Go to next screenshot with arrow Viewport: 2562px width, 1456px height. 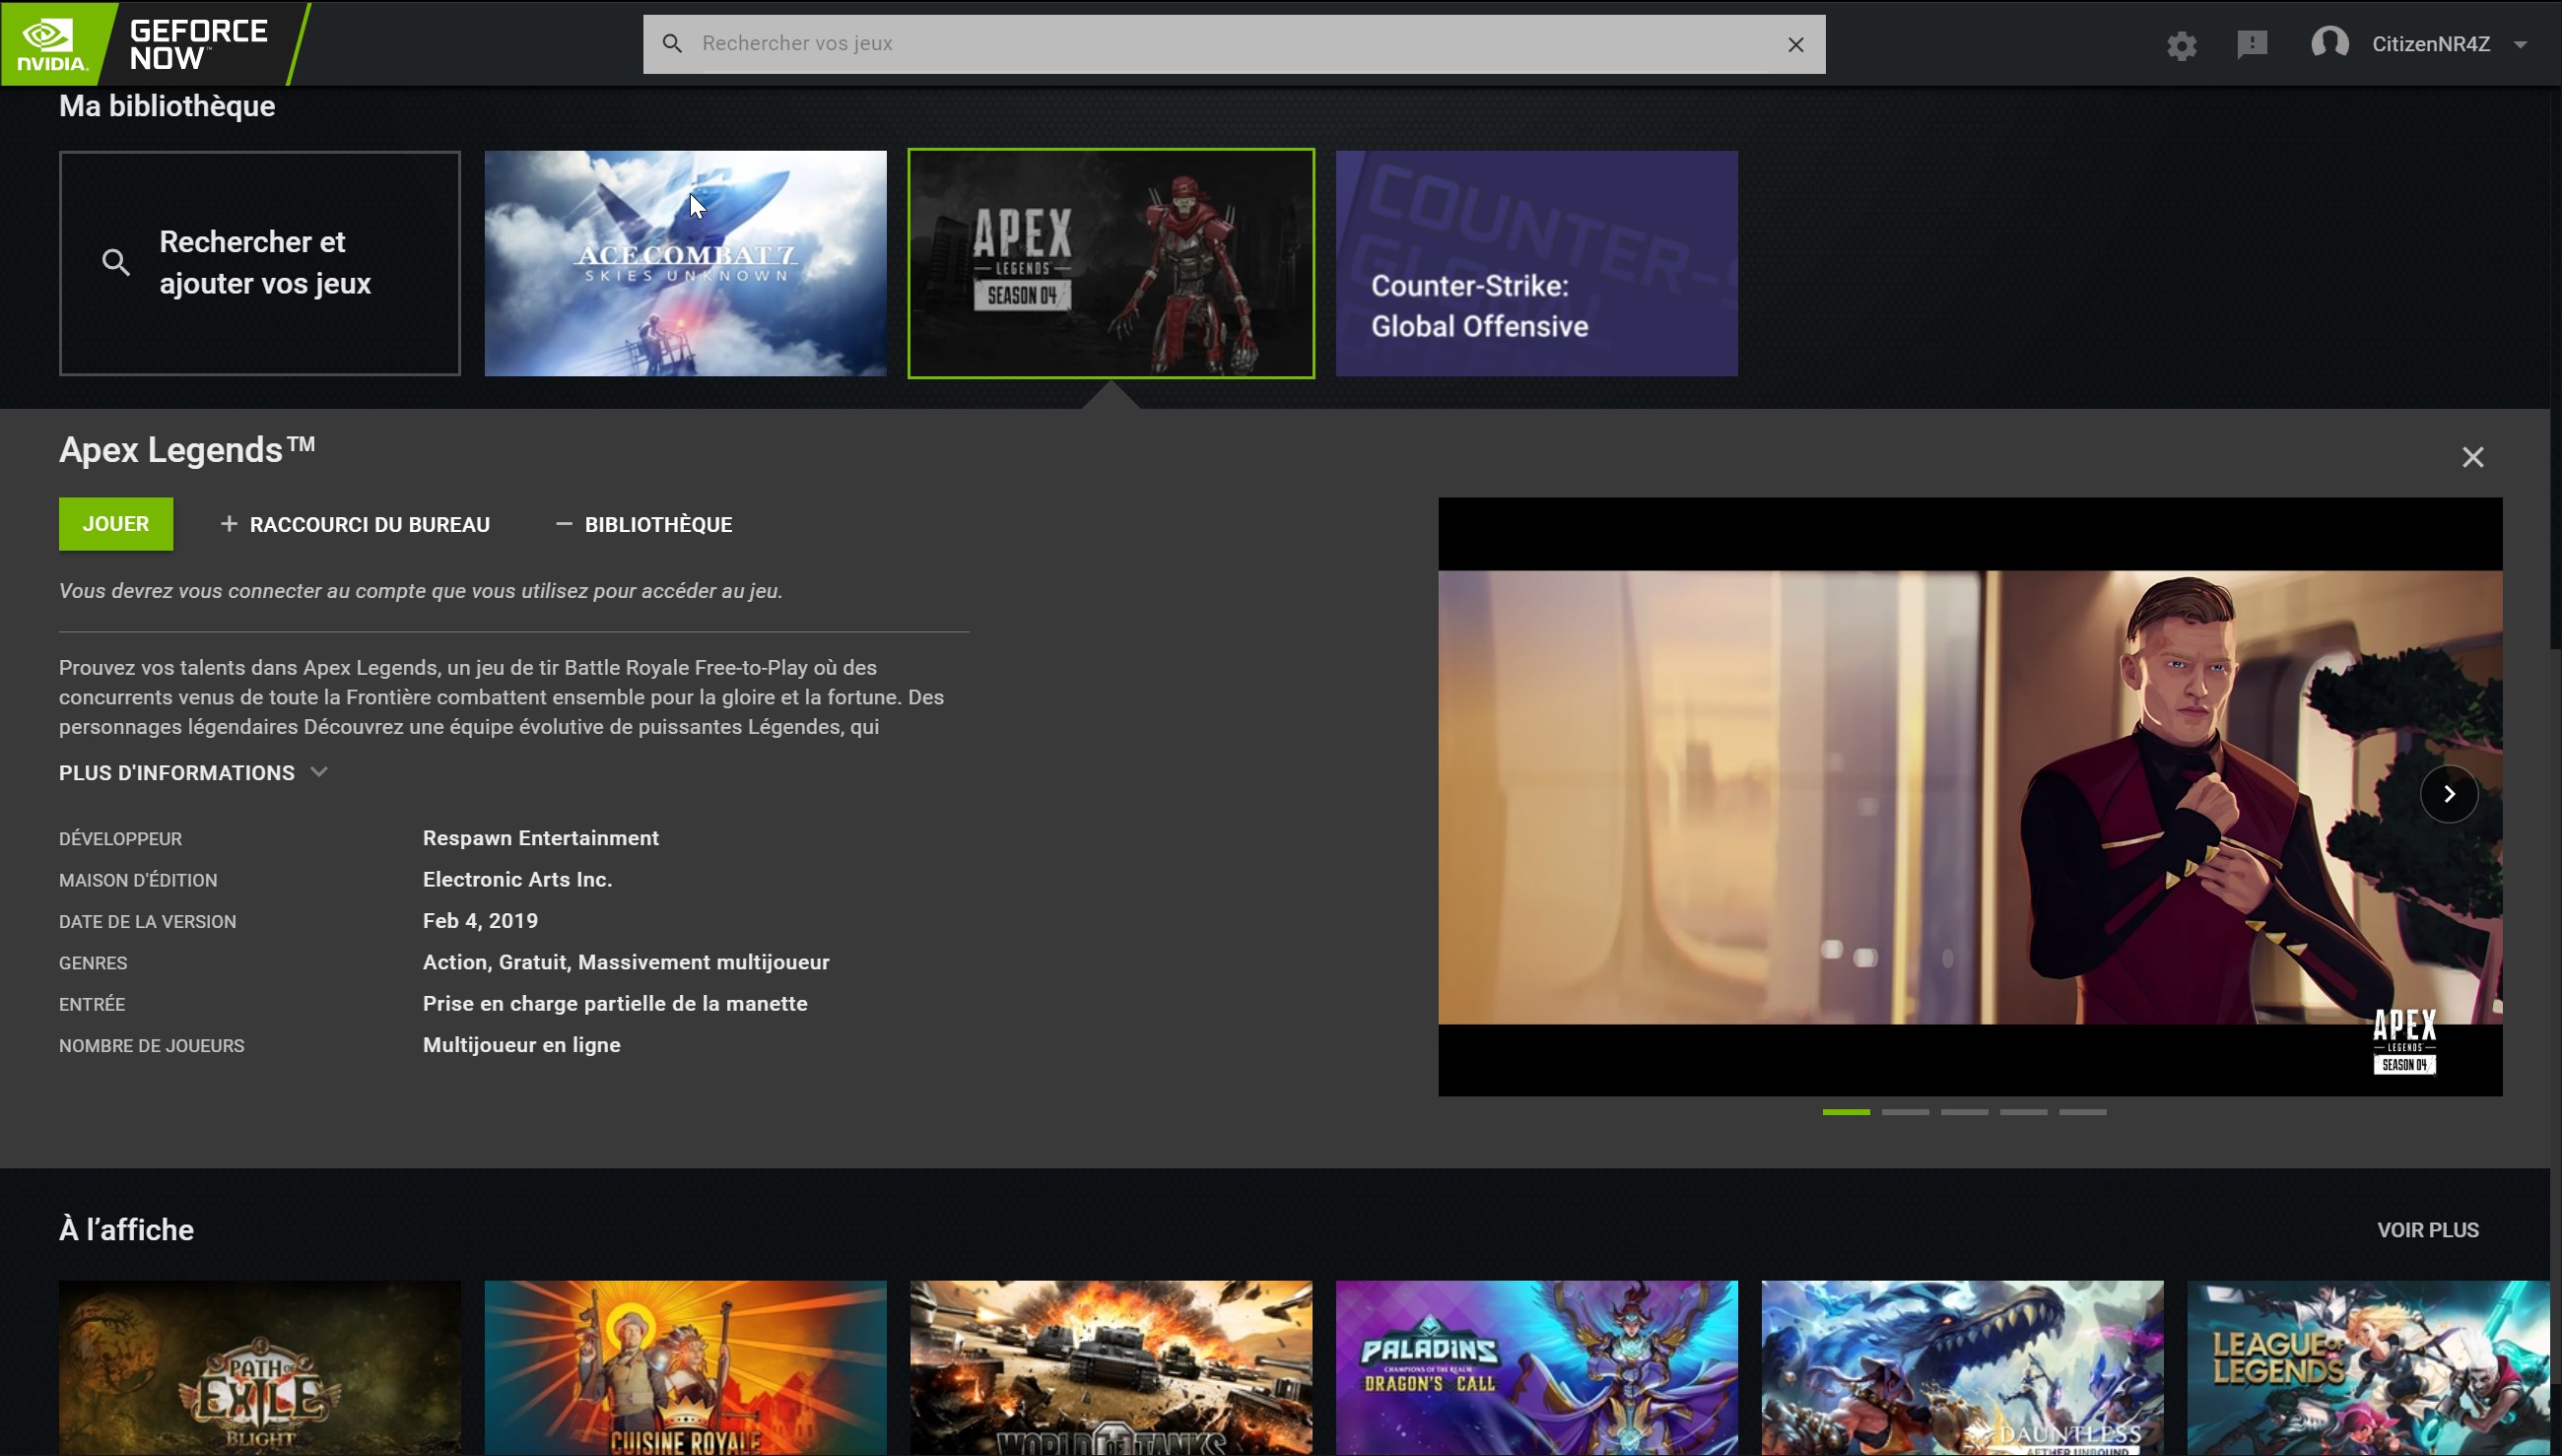[2448, 793]
